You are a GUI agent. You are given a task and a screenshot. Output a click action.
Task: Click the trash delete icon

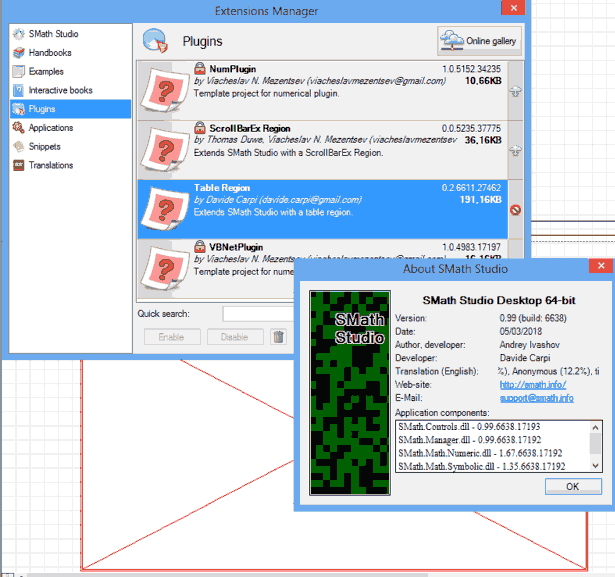coord(279,337)
